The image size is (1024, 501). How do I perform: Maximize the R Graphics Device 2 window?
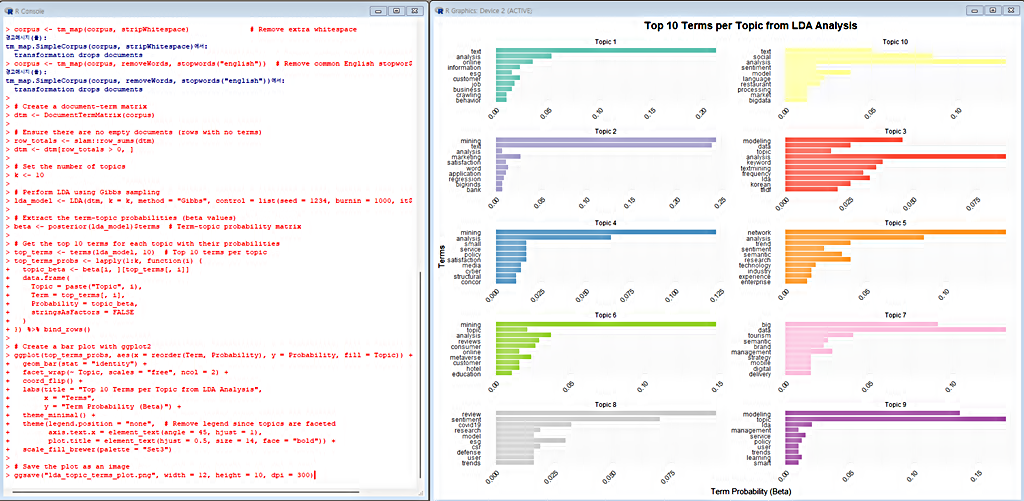pyautogui.click(x=993, y=10)
